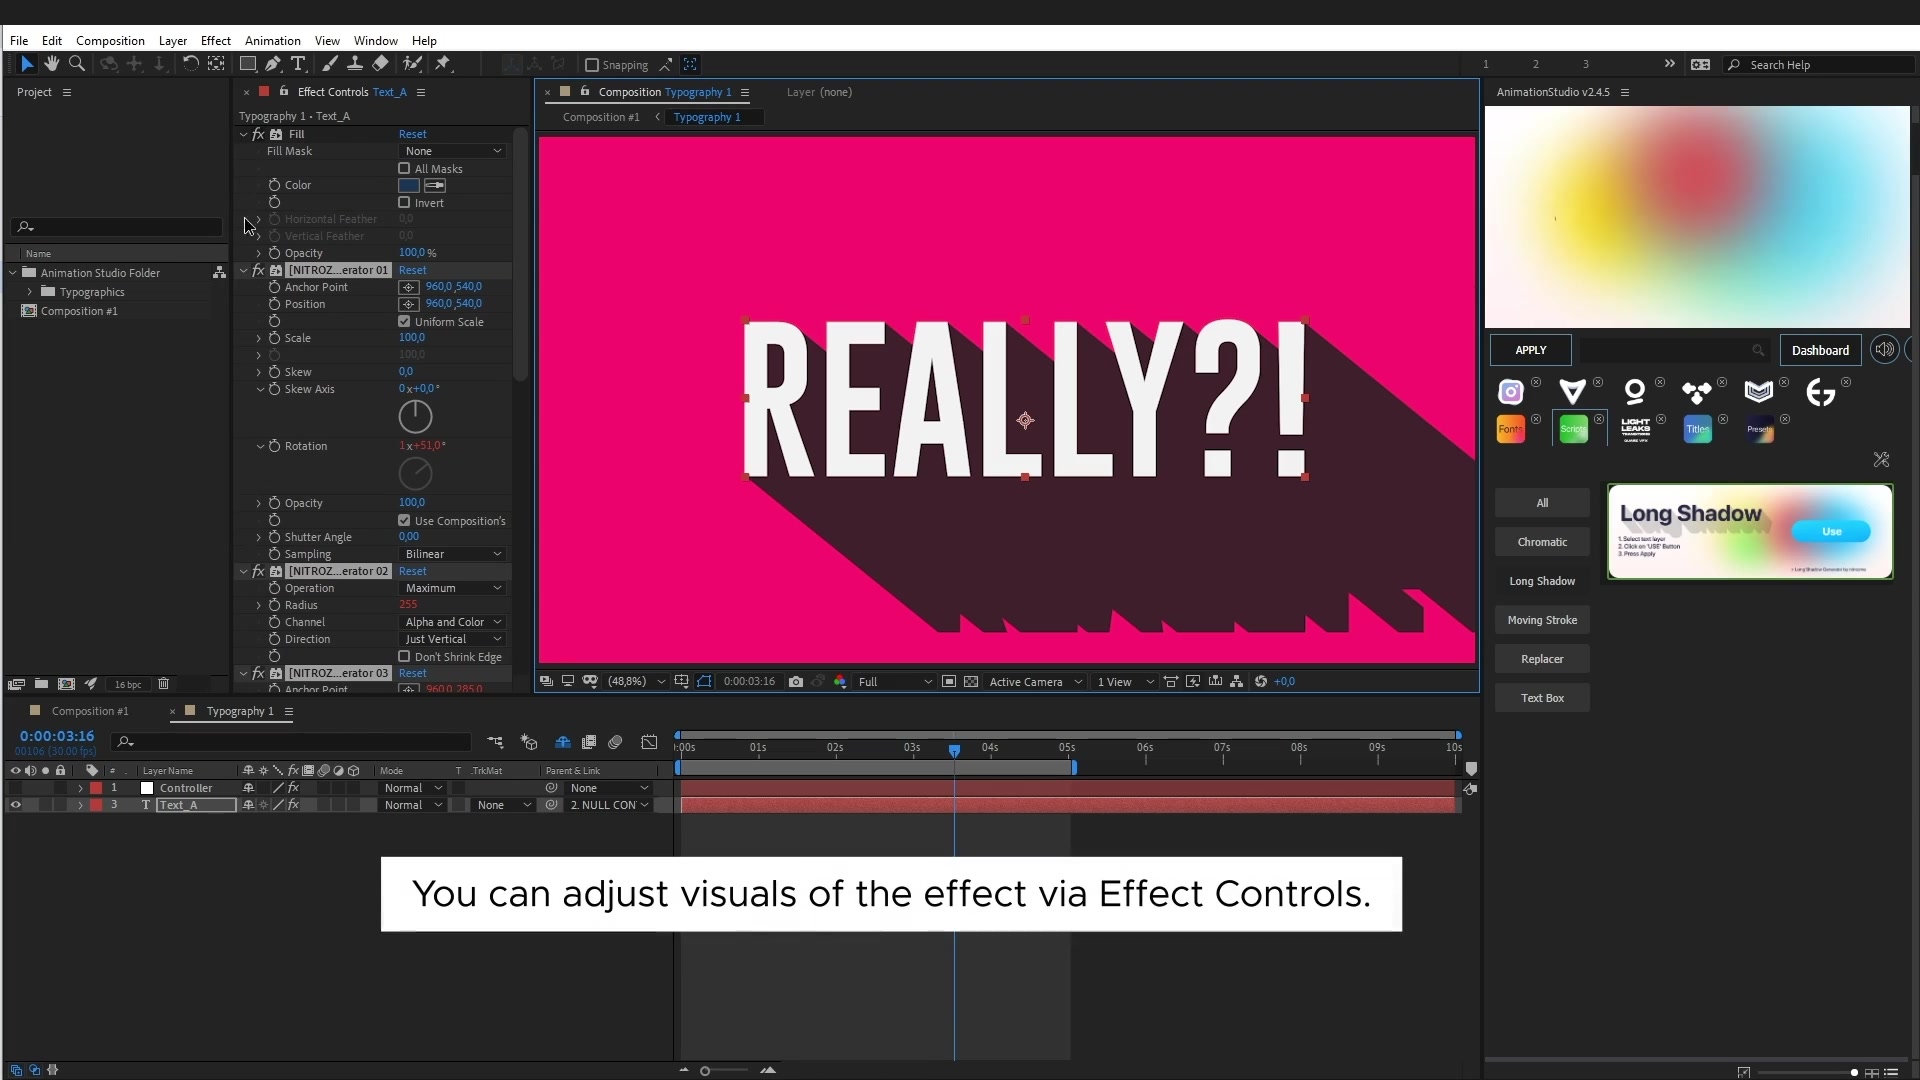Switch to Composition #1 timeline tab
The image size is (1920, 1080).
pos(90,711)
